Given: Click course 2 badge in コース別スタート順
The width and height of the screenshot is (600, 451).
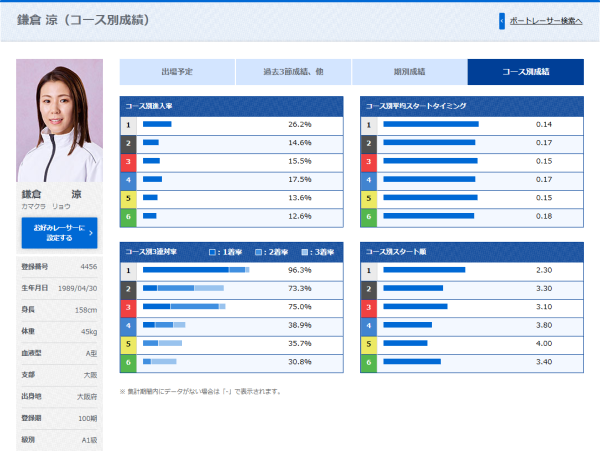Looking at the screenshot, I should pos(369,289).
